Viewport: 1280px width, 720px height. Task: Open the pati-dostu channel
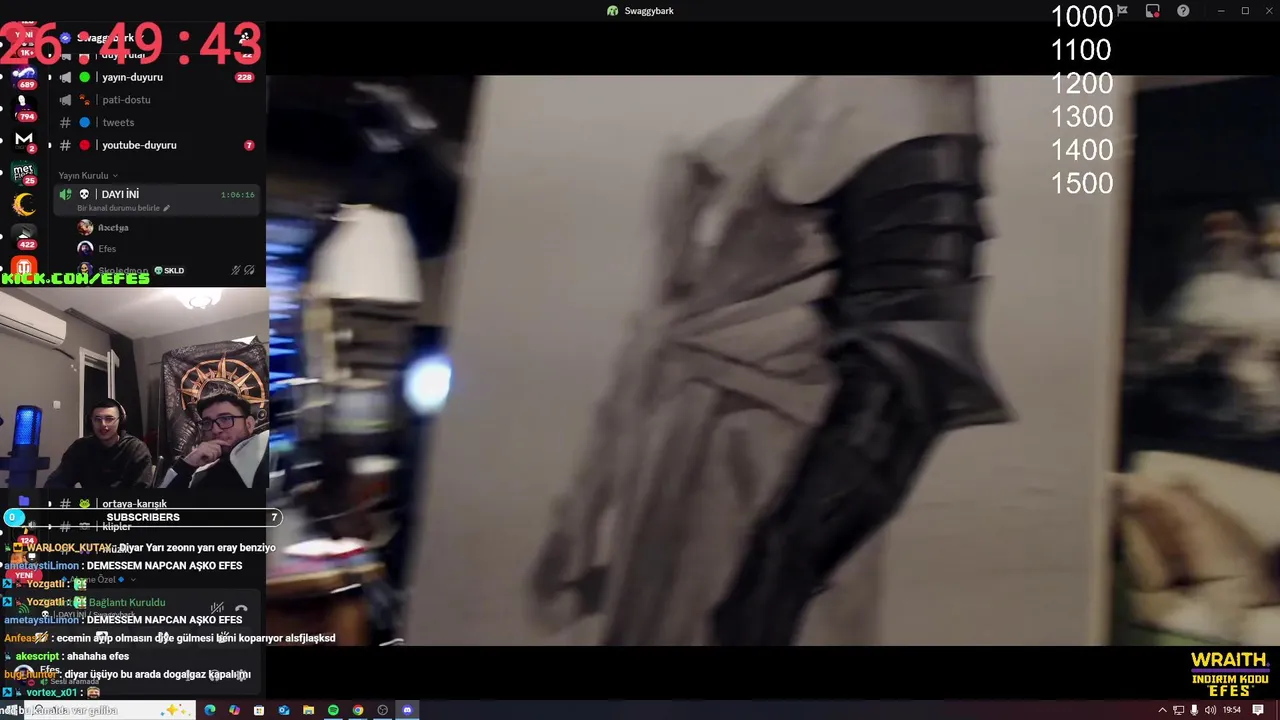(x=155, y=100)
